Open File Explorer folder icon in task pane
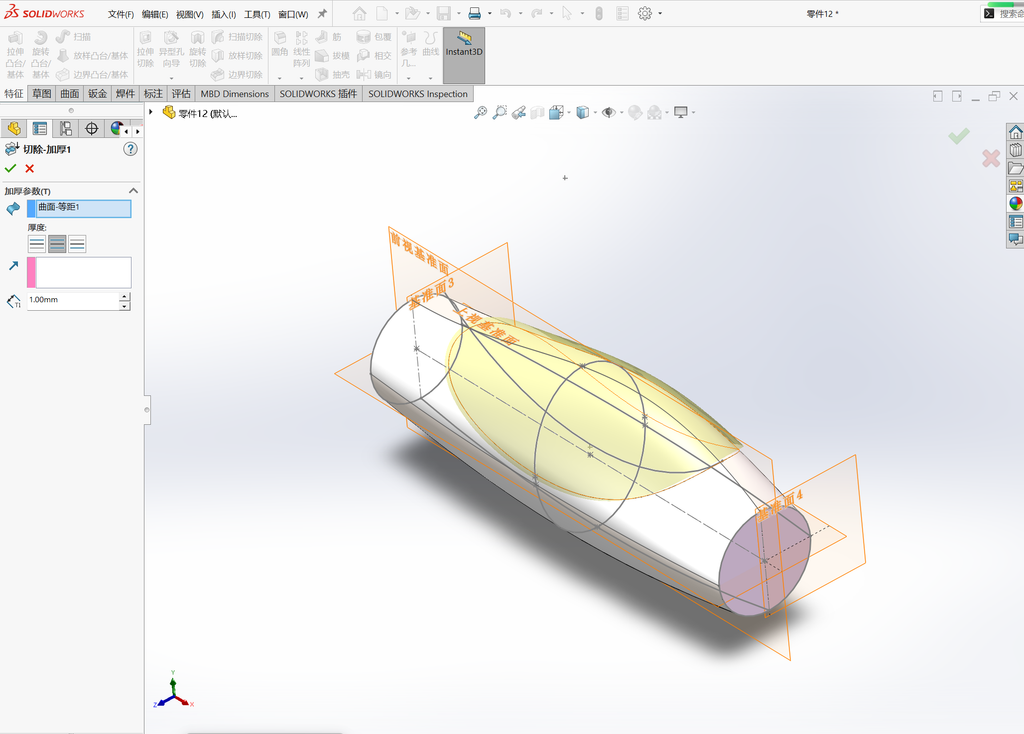This screenshot has height=734, width=1024. (1016, 168)
